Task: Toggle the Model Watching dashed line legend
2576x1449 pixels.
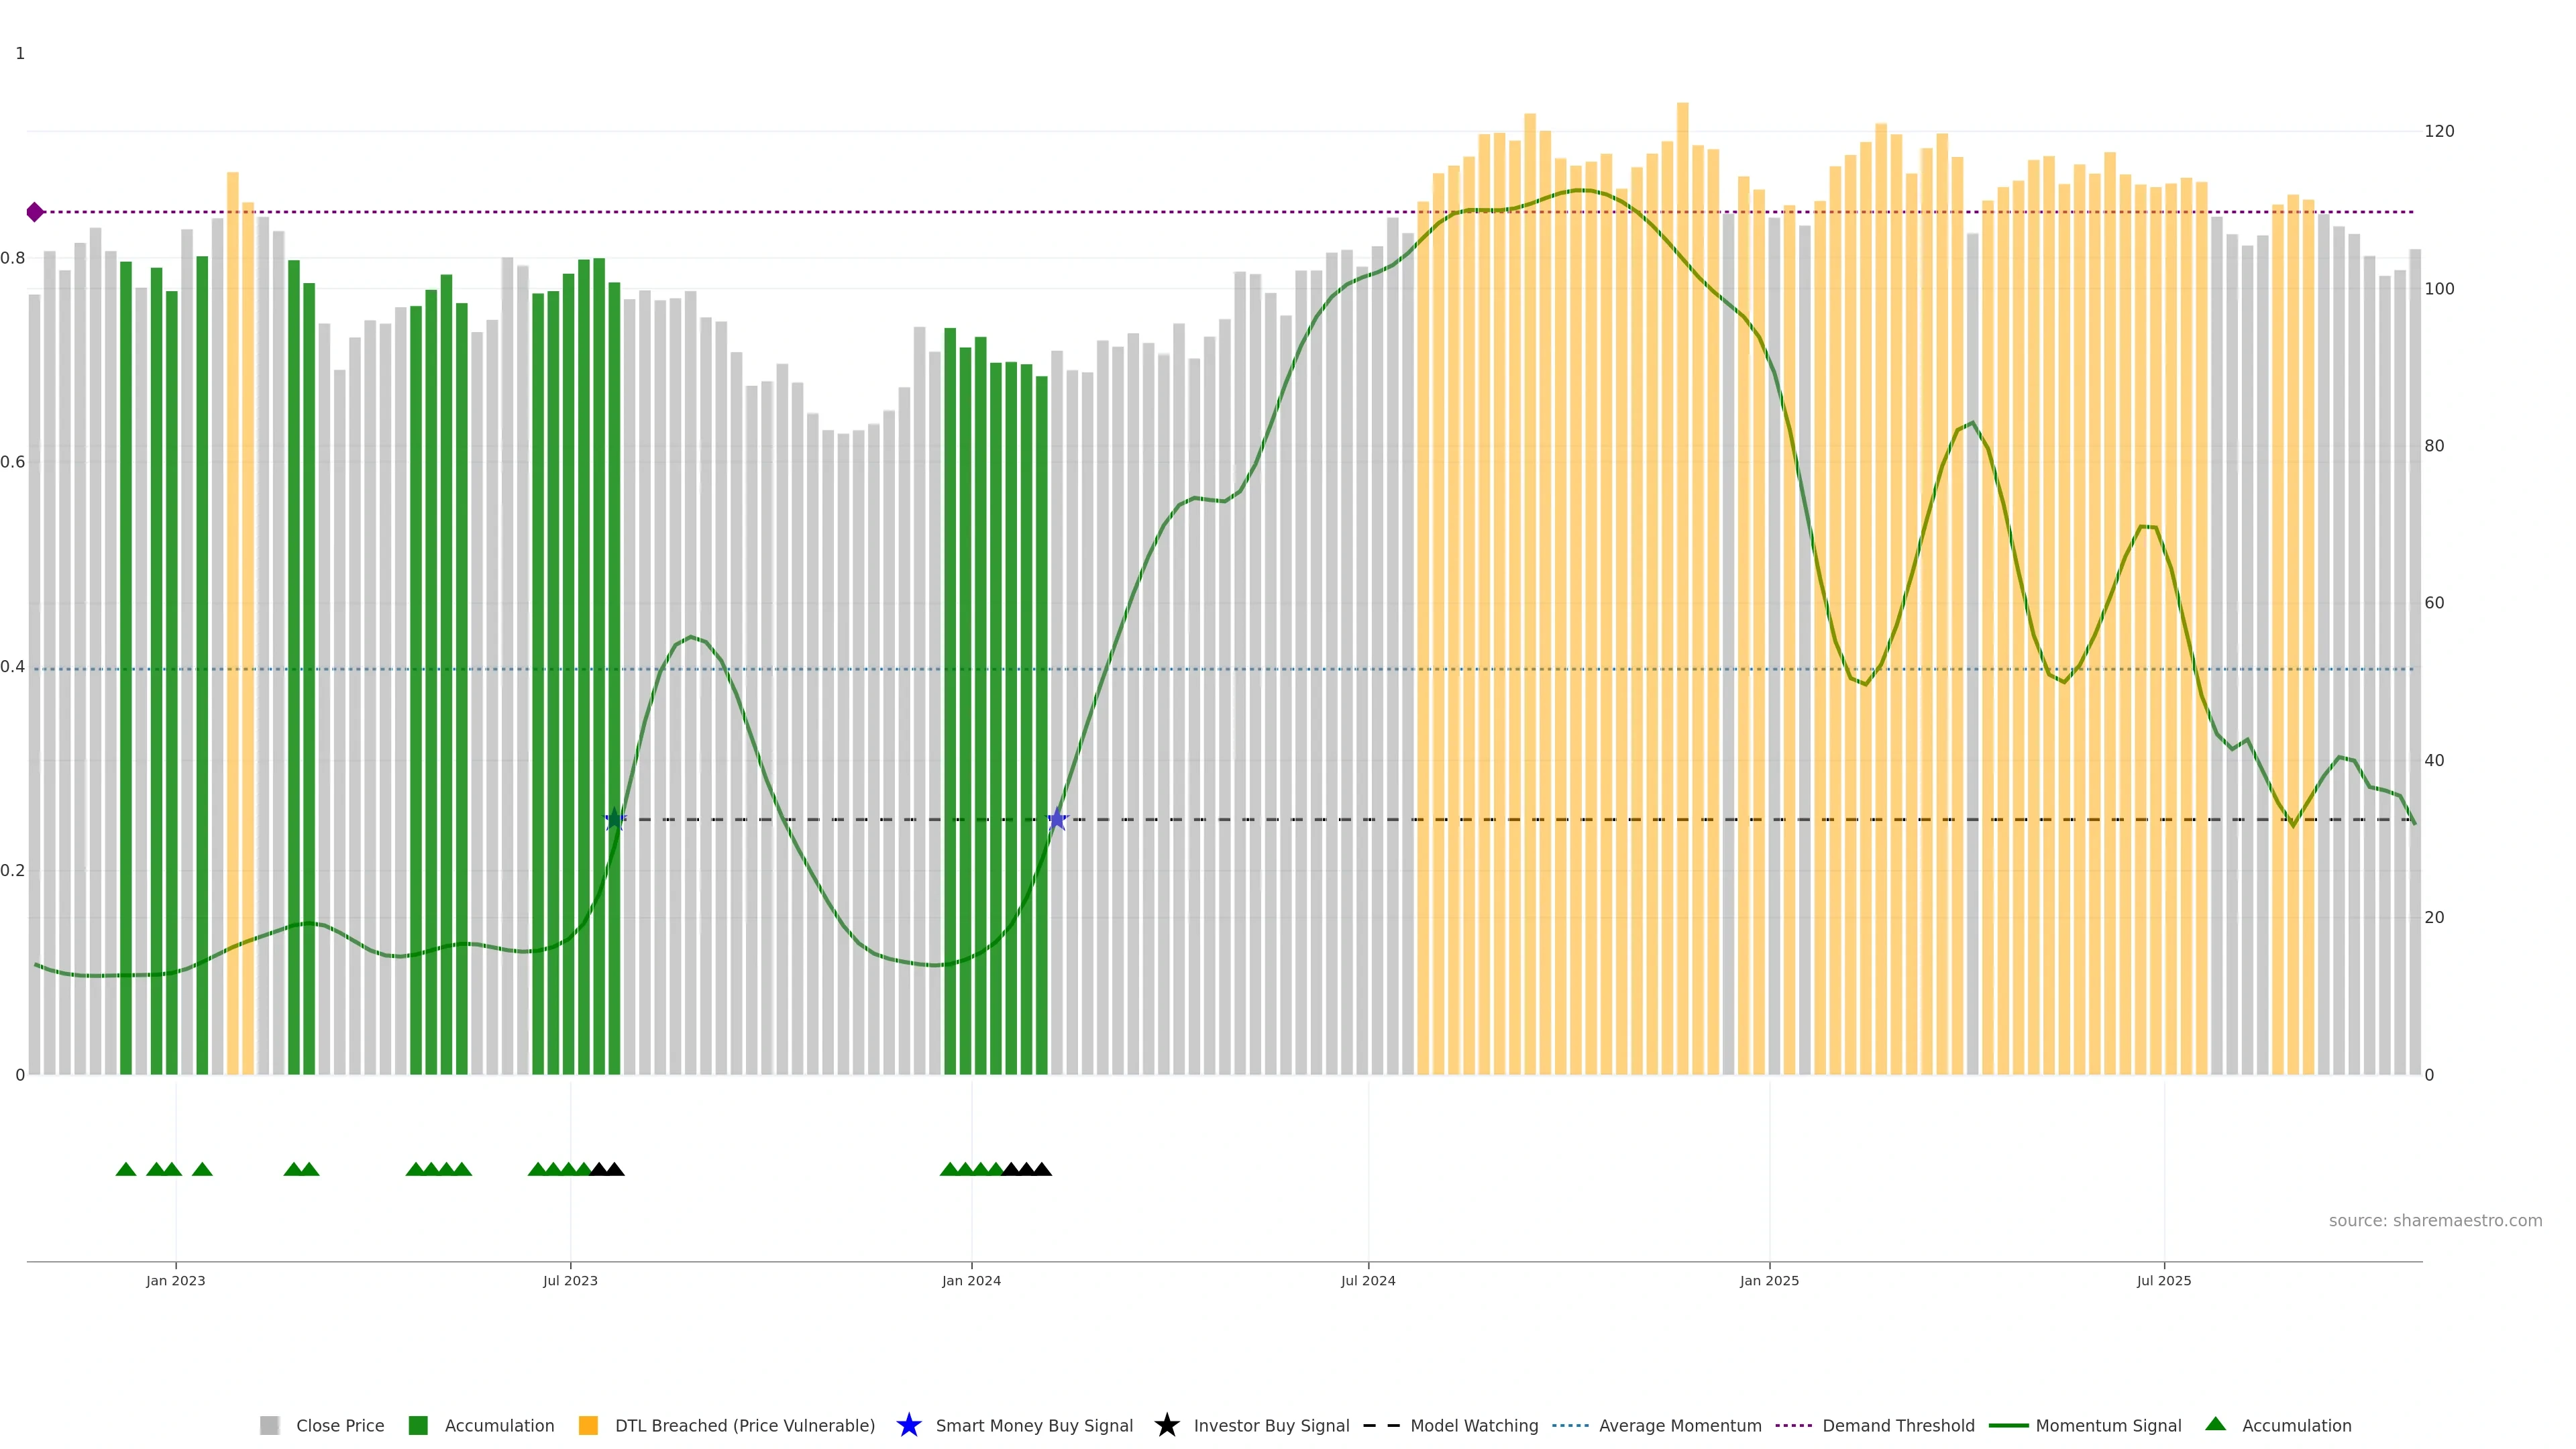Action: pos(1381,1425)
